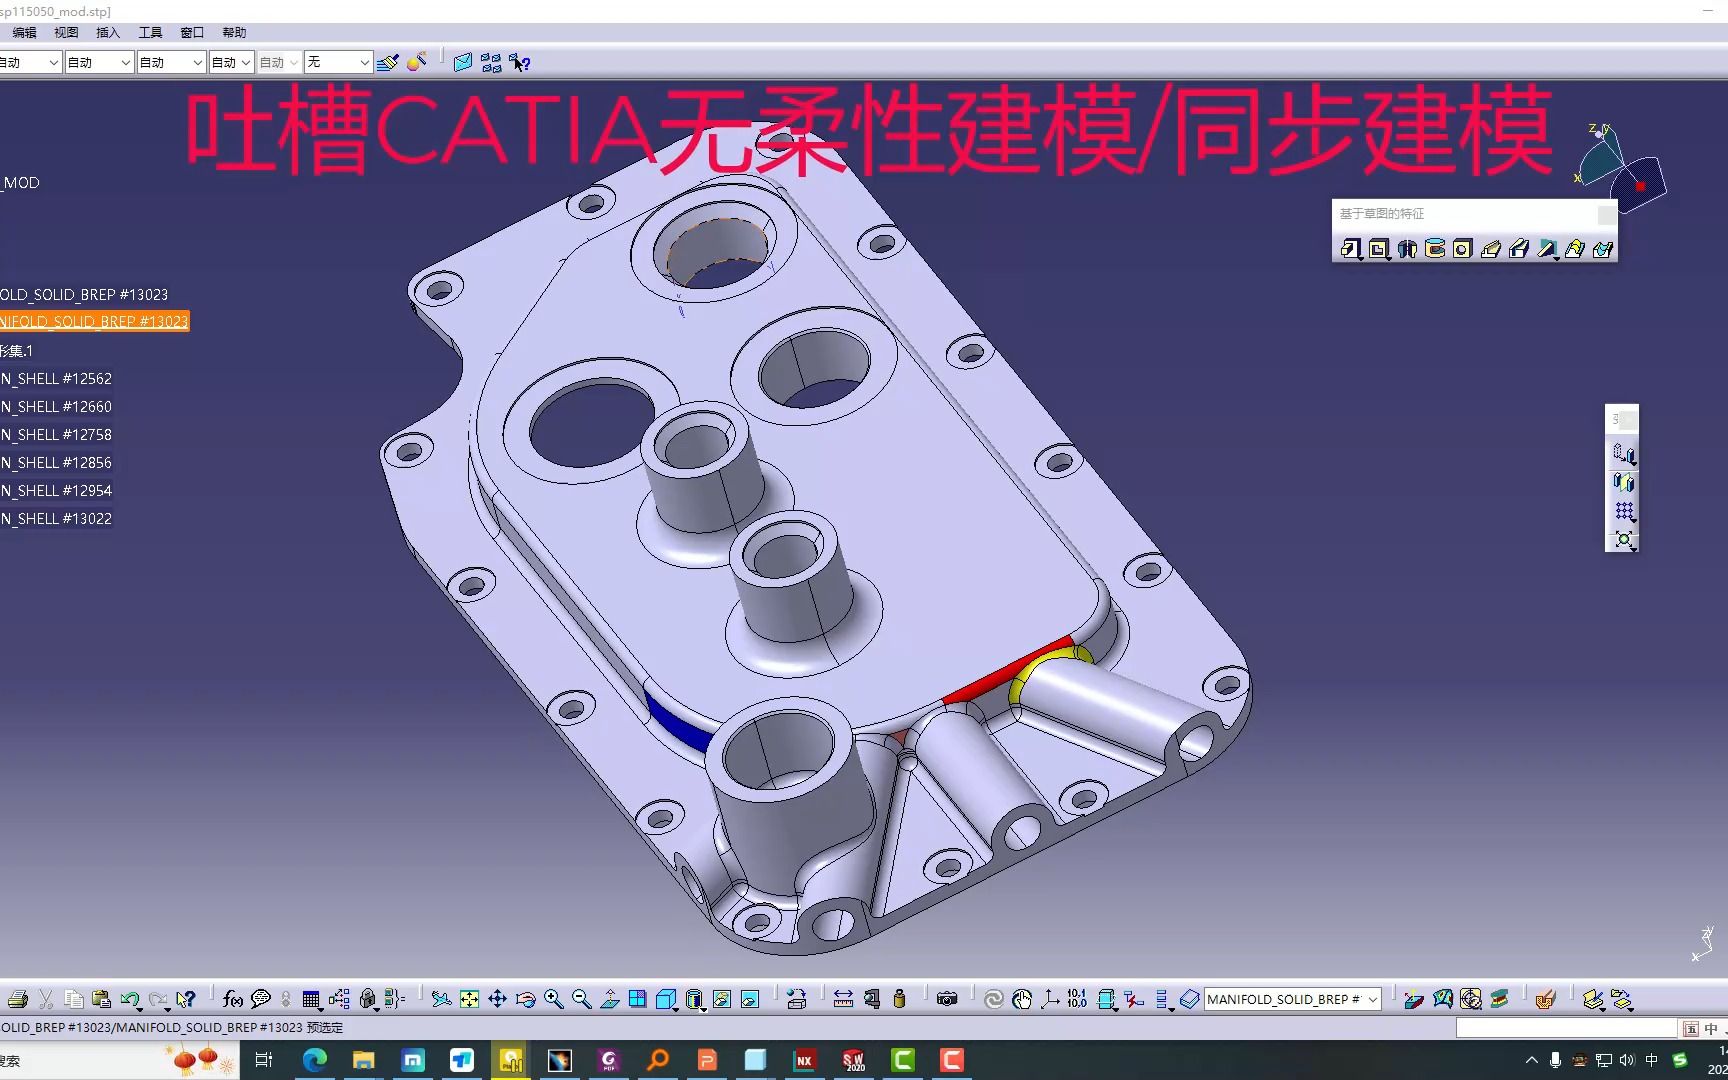
Task: Open Isometric View quick-view dropdown
Action: pyautogui.click(x=667, y=999)
